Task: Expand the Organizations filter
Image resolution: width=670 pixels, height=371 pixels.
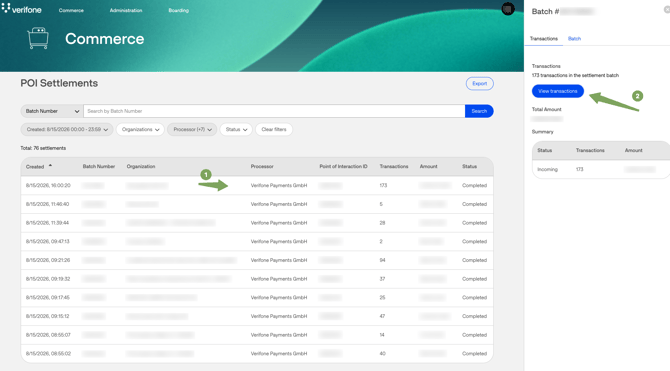Action: click(140, 130)
